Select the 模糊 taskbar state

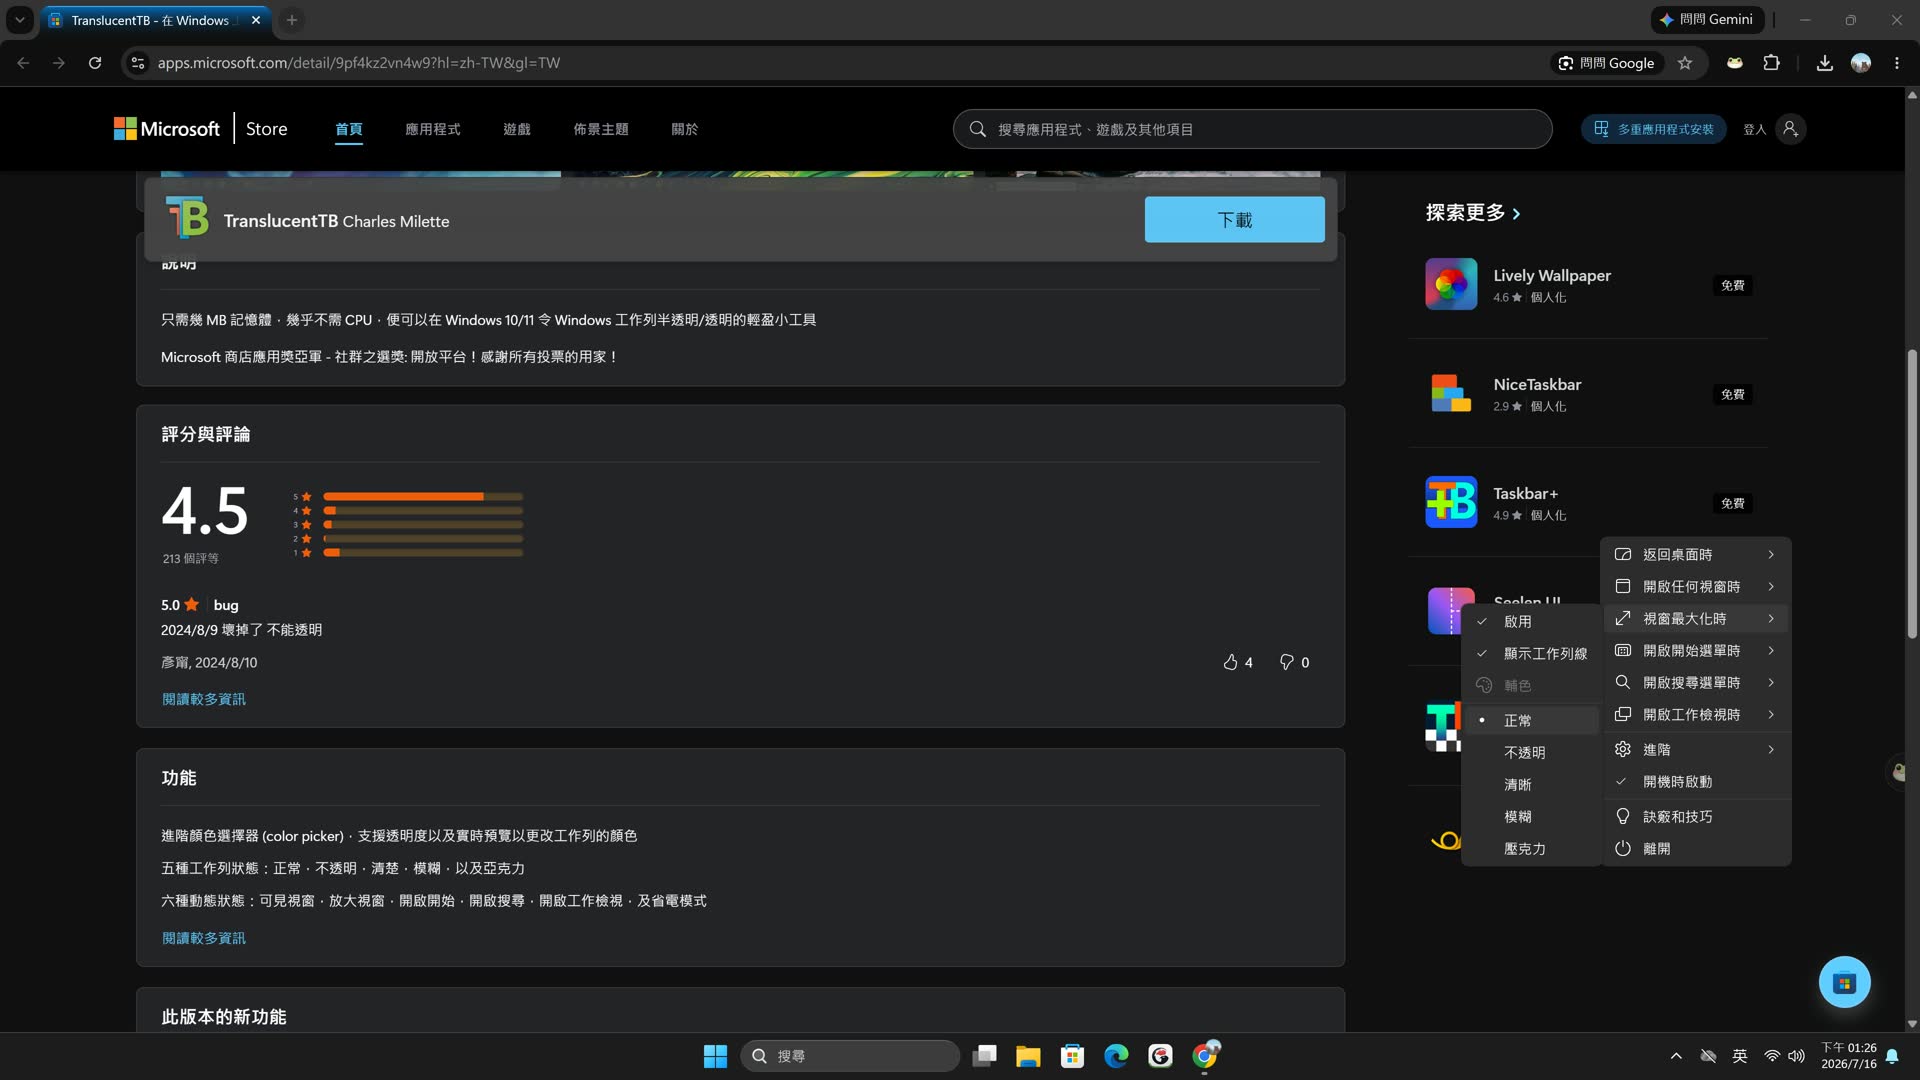tap(1531, 816)
